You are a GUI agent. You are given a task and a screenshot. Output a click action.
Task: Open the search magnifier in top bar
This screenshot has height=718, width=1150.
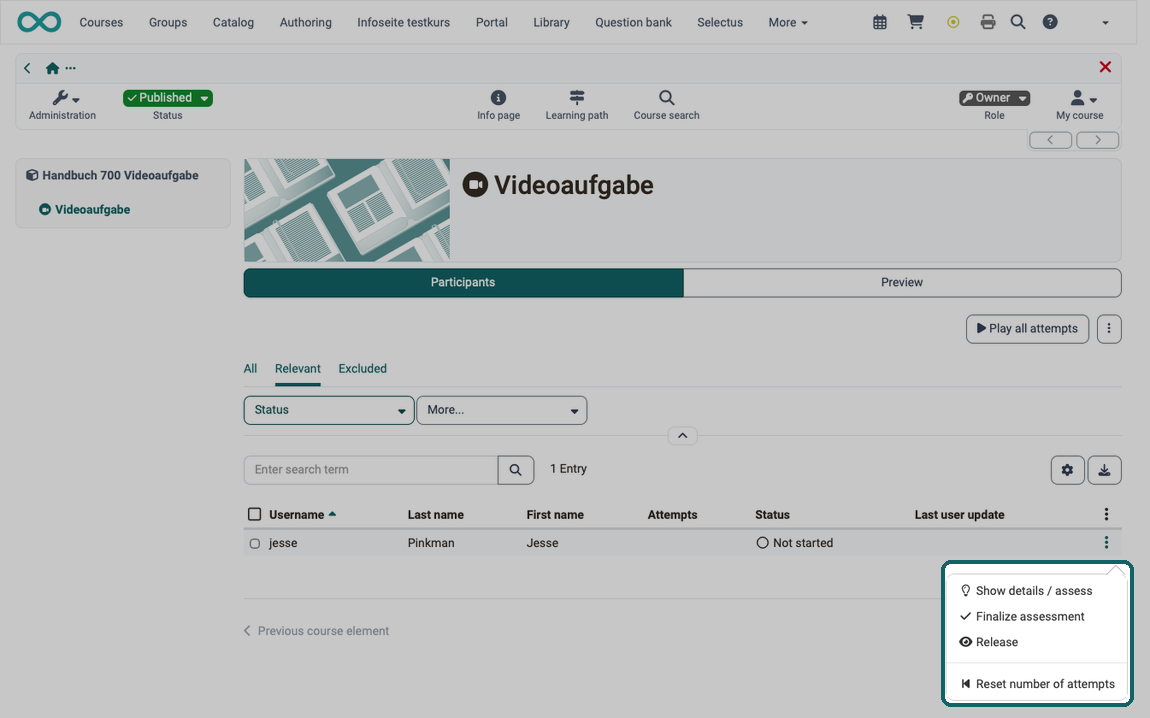1018,22
